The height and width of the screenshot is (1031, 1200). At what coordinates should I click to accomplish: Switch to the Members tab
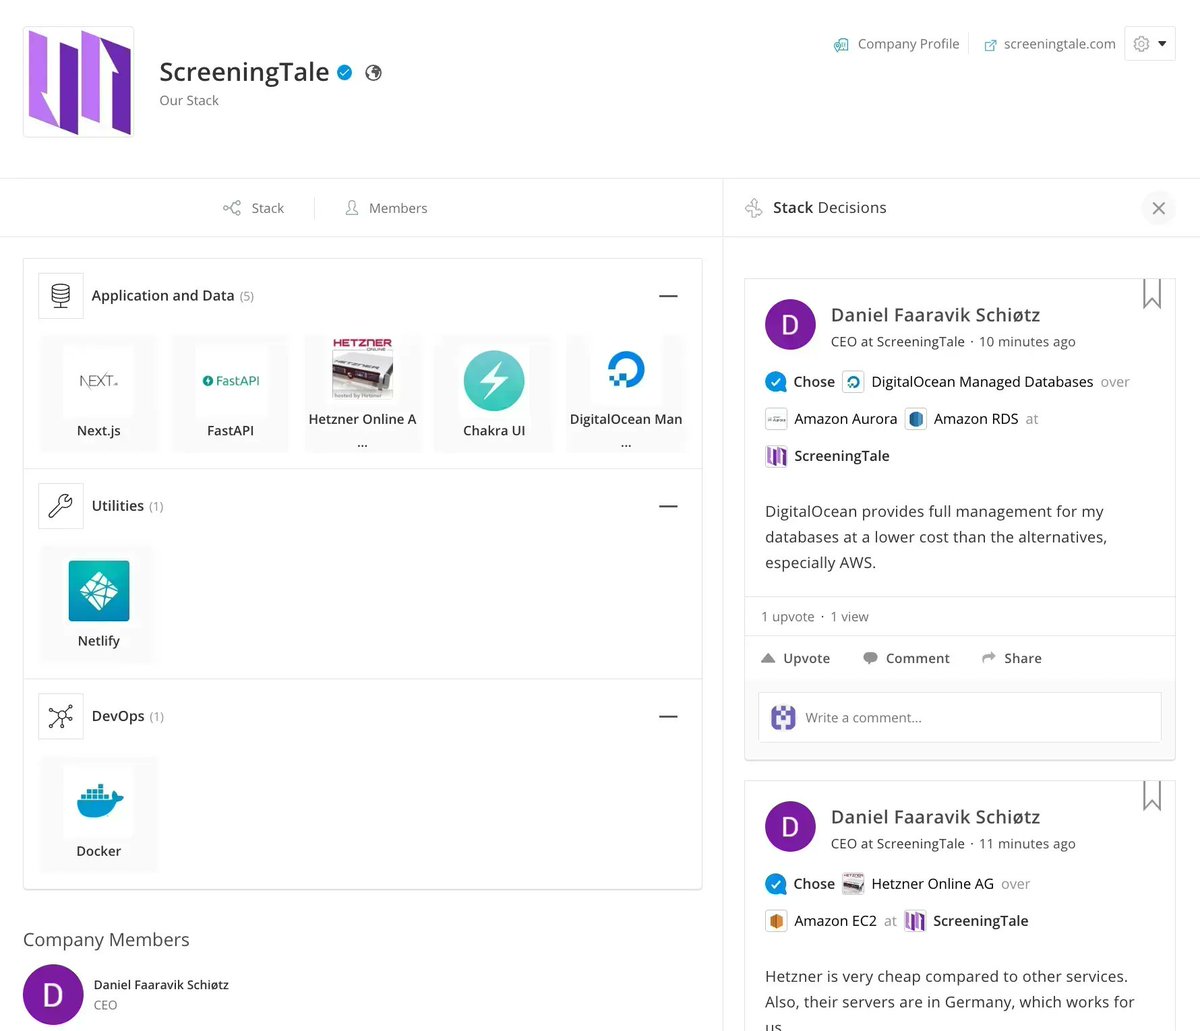click(386, 208)
